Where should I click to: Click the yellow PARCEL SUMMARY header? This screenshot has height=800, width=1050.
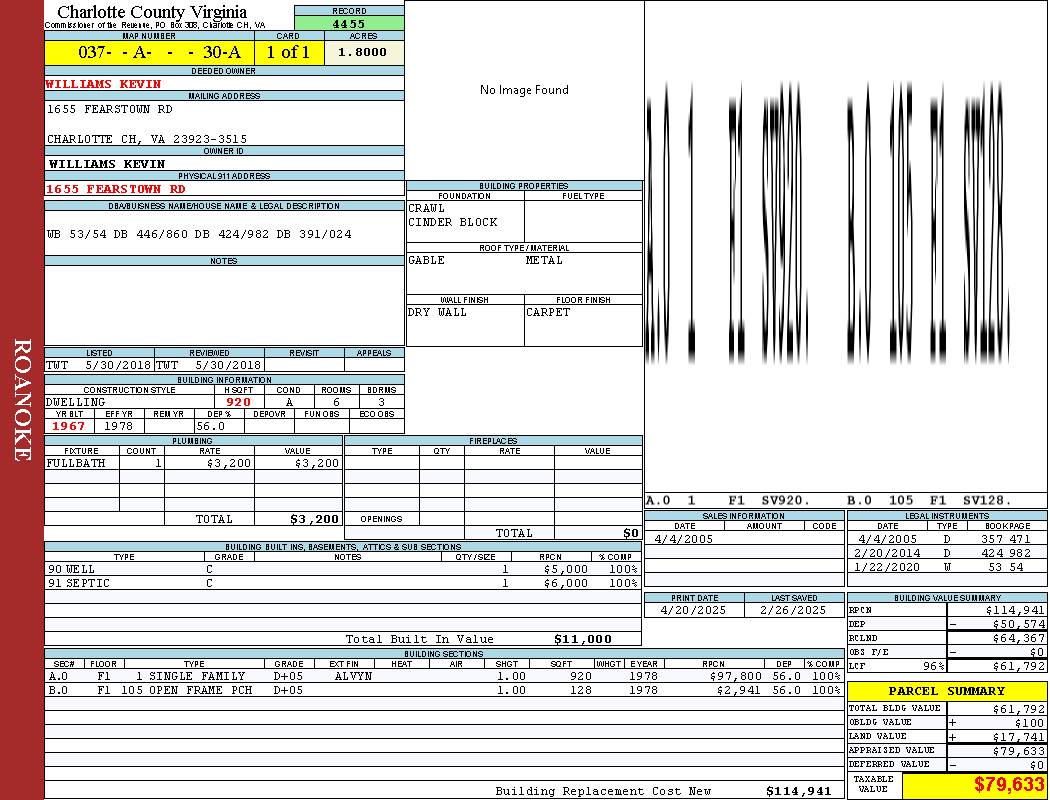click(x=946, y=691)
